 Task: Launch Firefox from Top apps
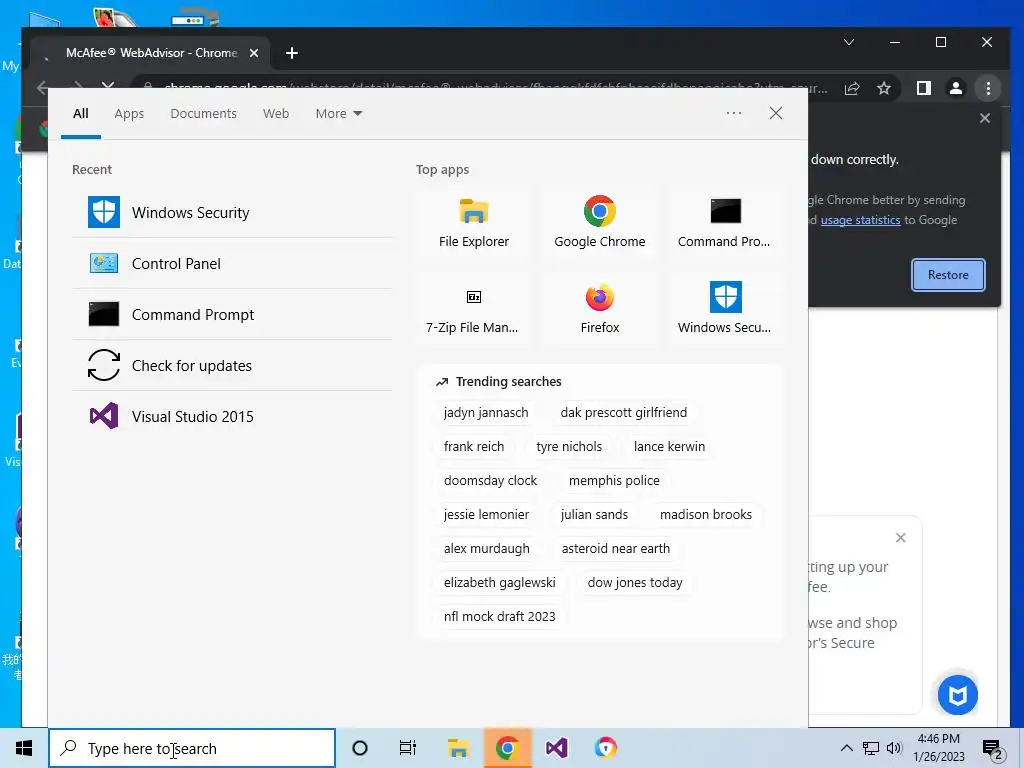(600, 310)
